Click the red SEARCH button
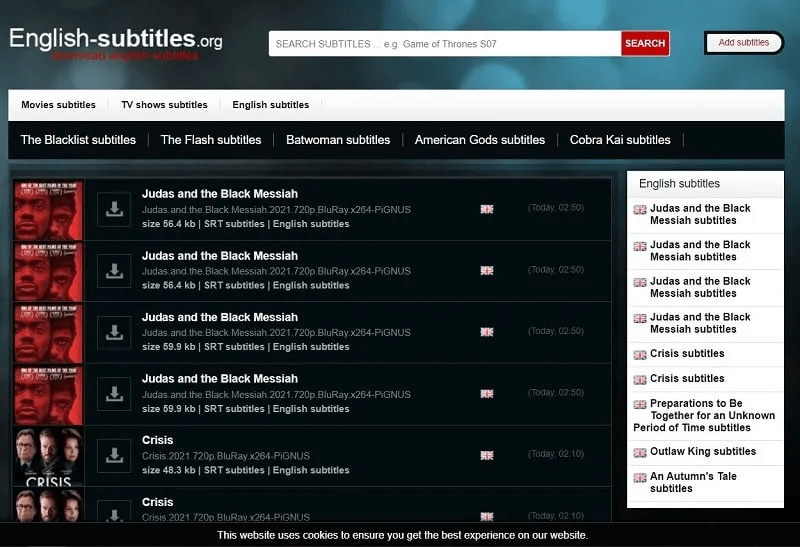The height and width of the screenshot is (547, 800). 645,43
